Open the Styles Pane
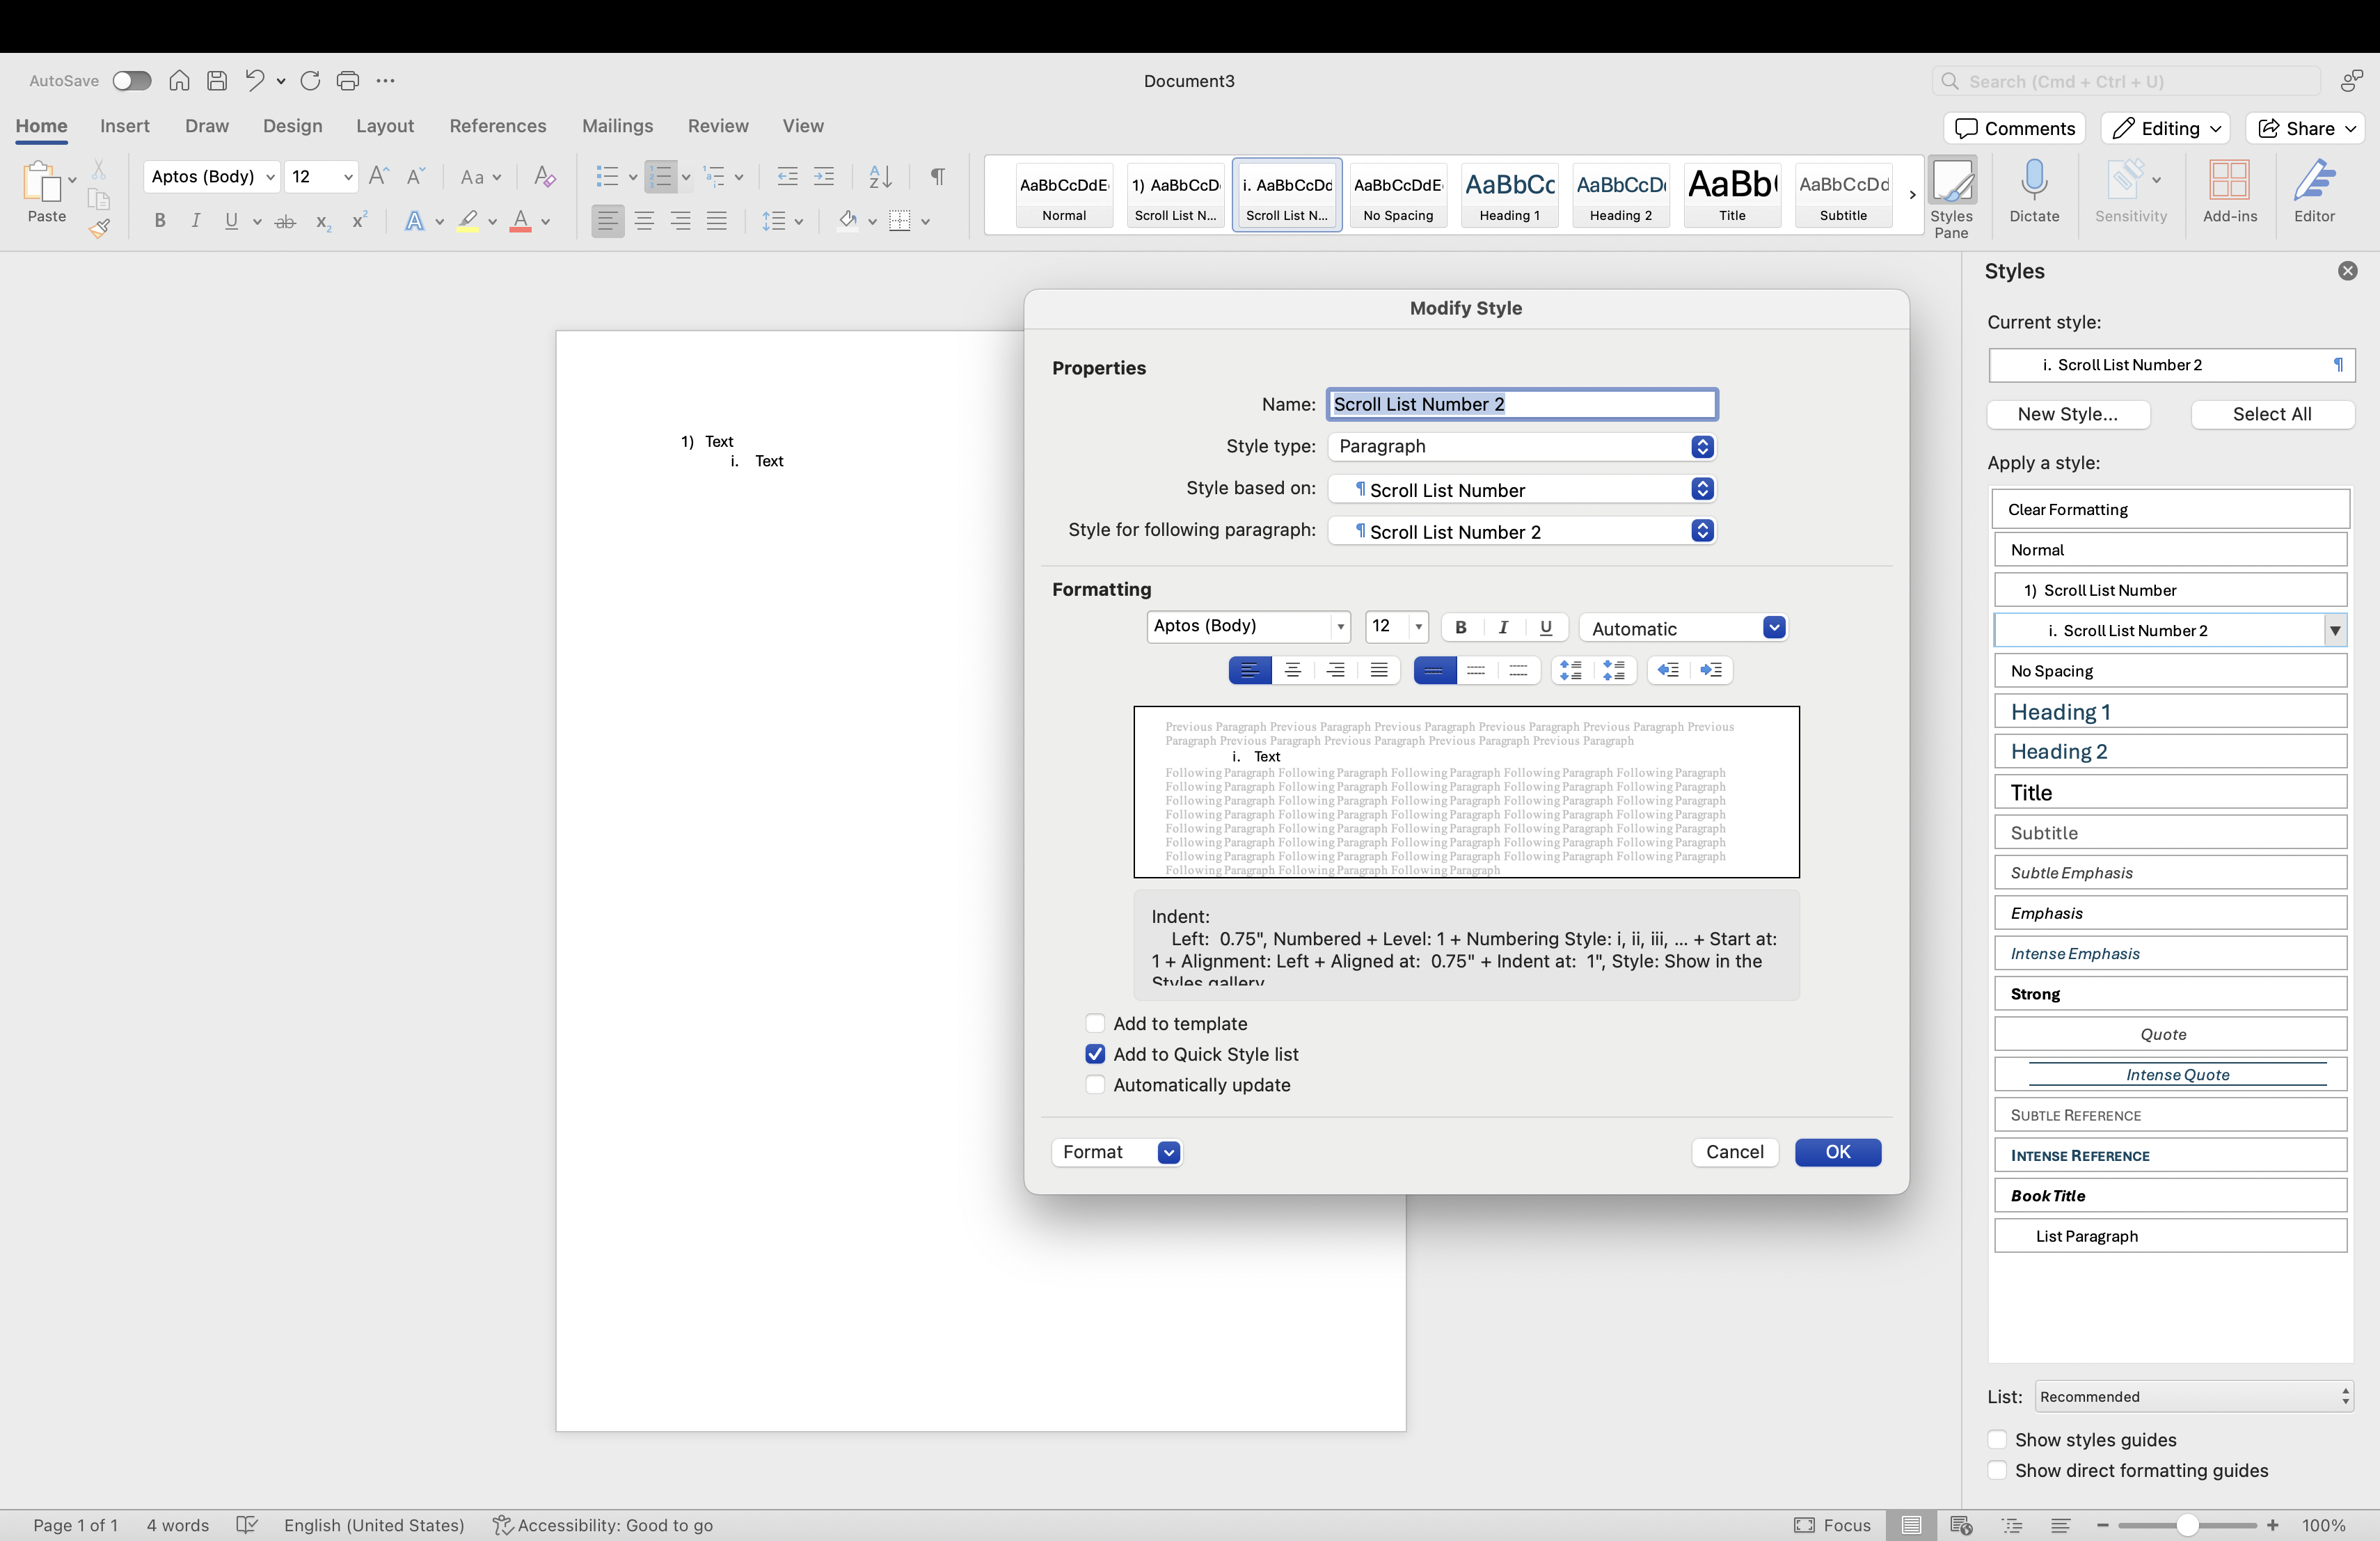 1951,194
